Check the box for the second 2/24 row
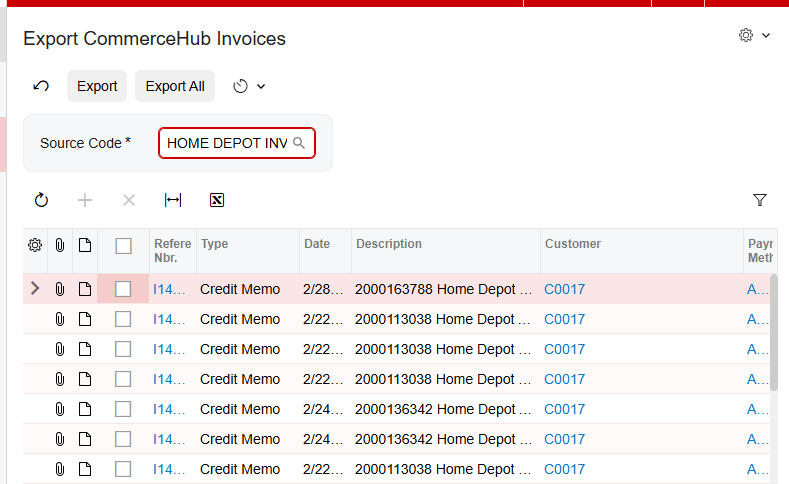 [123, 439]
